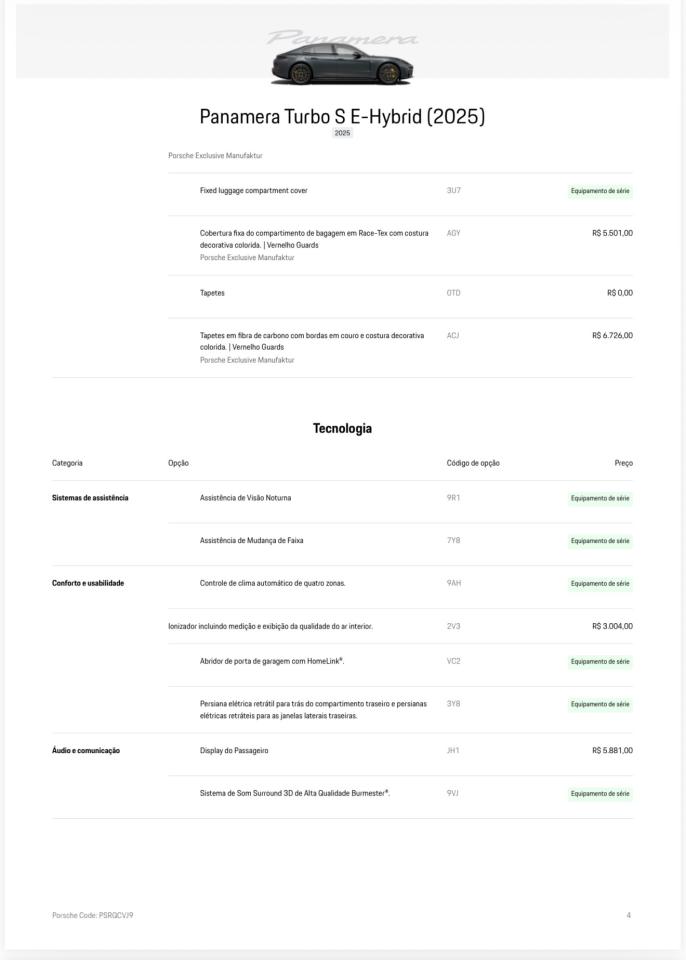Click the Preço column header
The image size is (686, 960).
[624, 463]
